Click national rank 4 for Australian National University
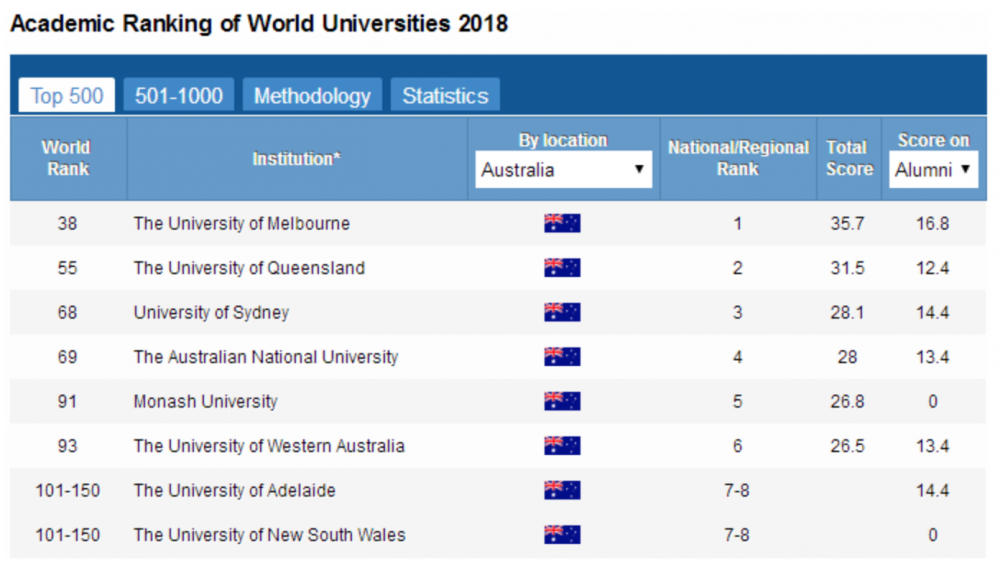Viewport: 1000px width, 577px height. coord(737,357)
